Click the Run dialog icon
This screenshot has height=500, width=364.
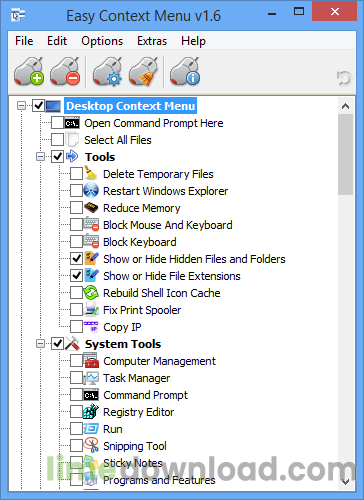click(91, 429)
